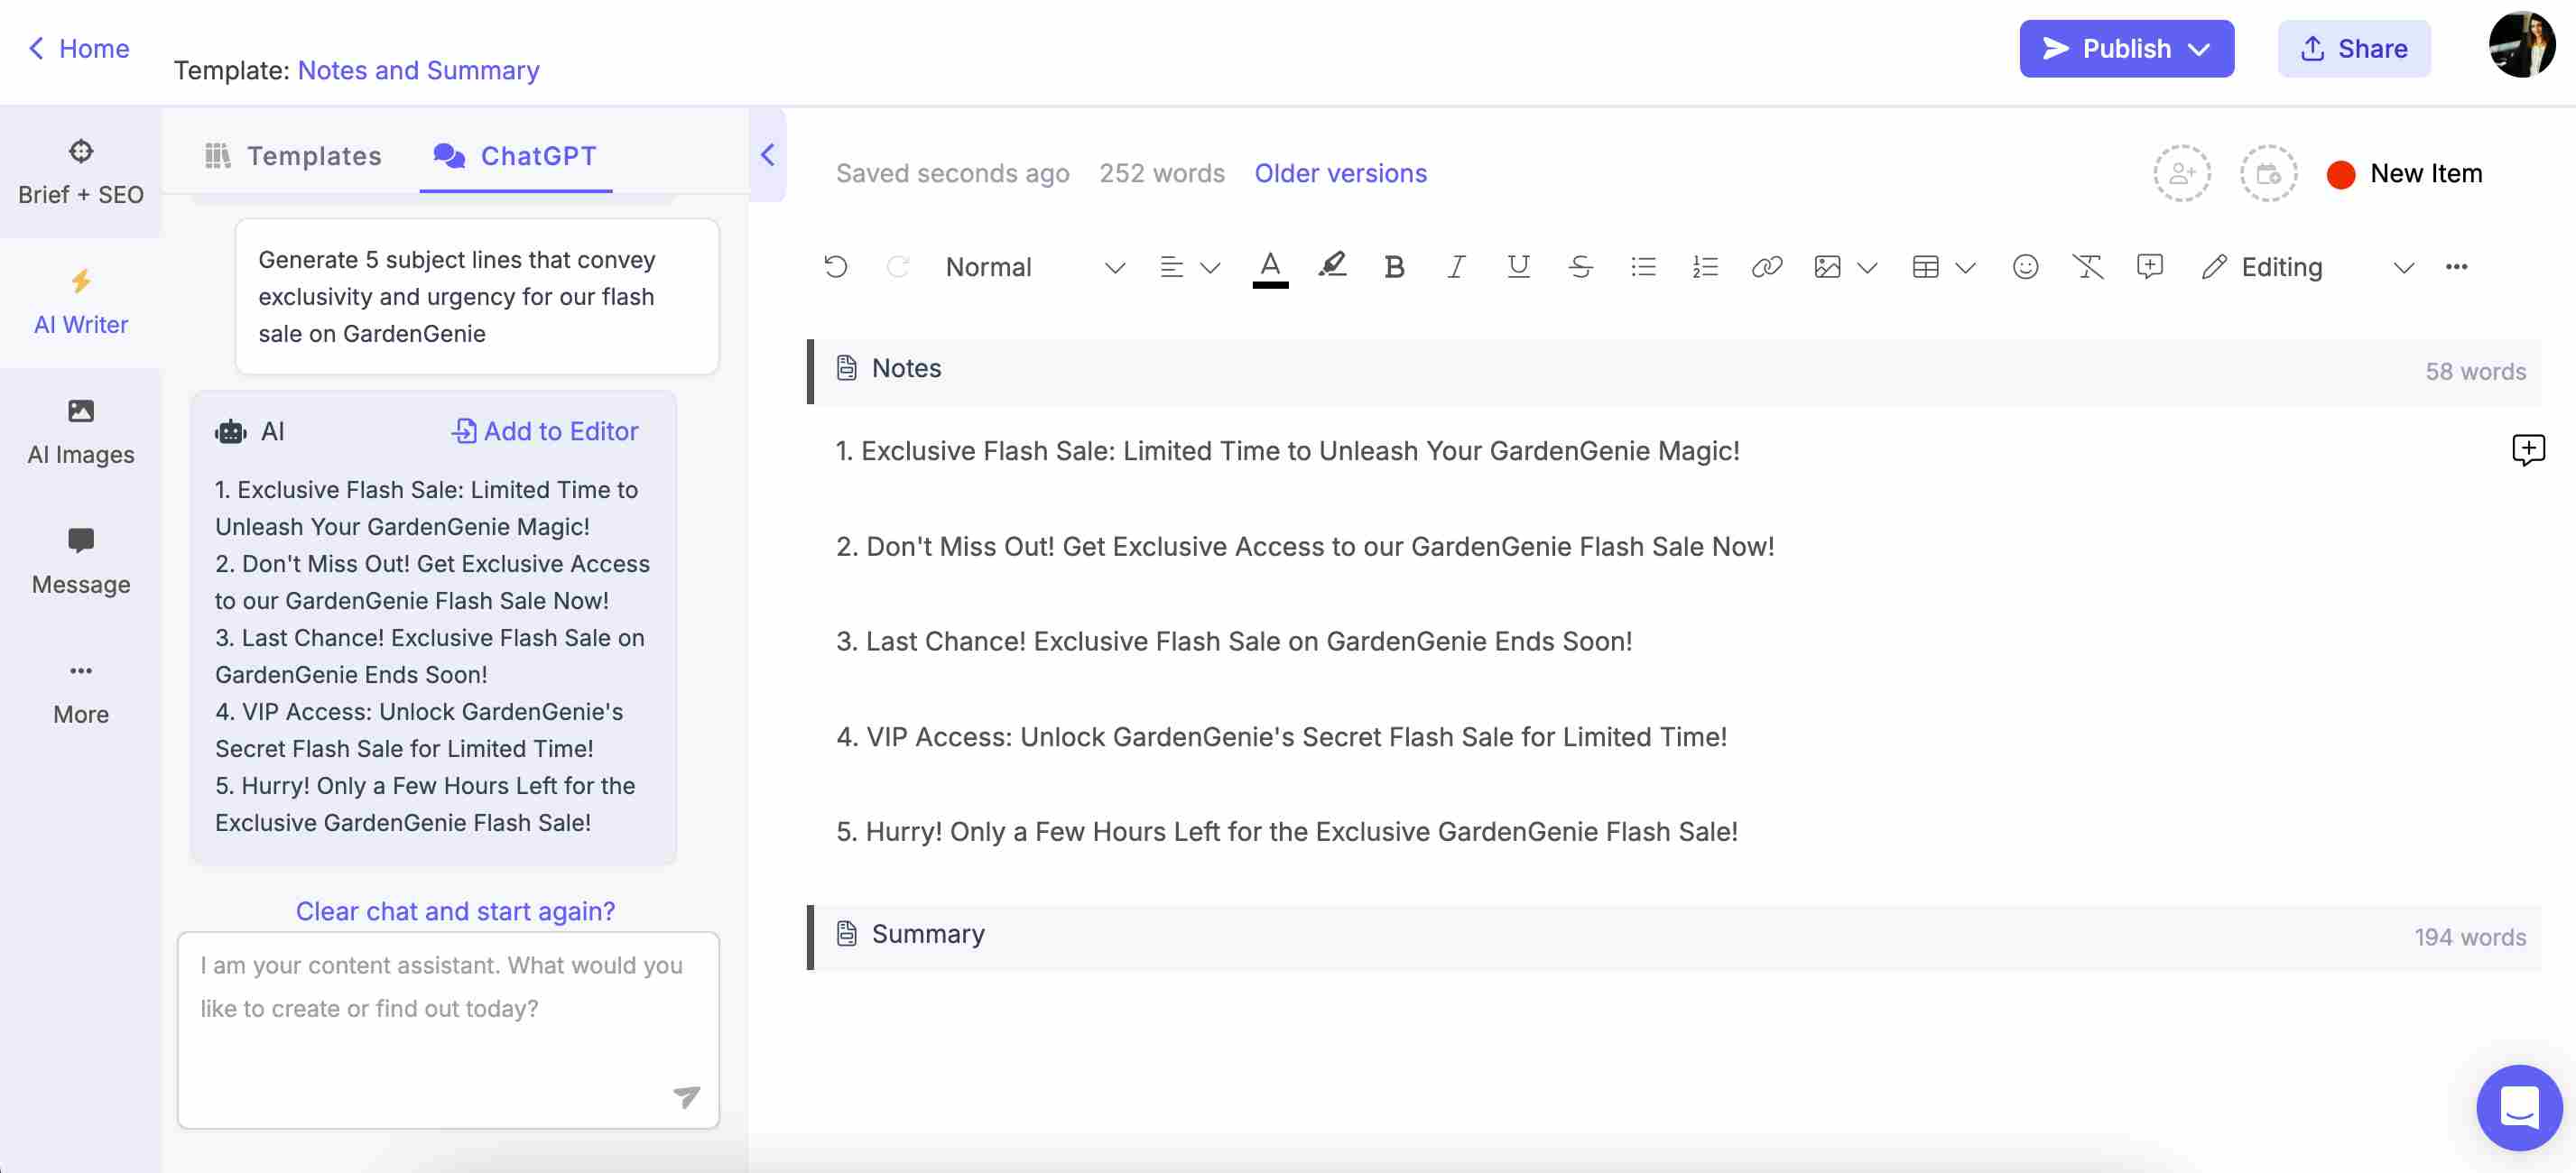Toggle bold formatting

1394,267
